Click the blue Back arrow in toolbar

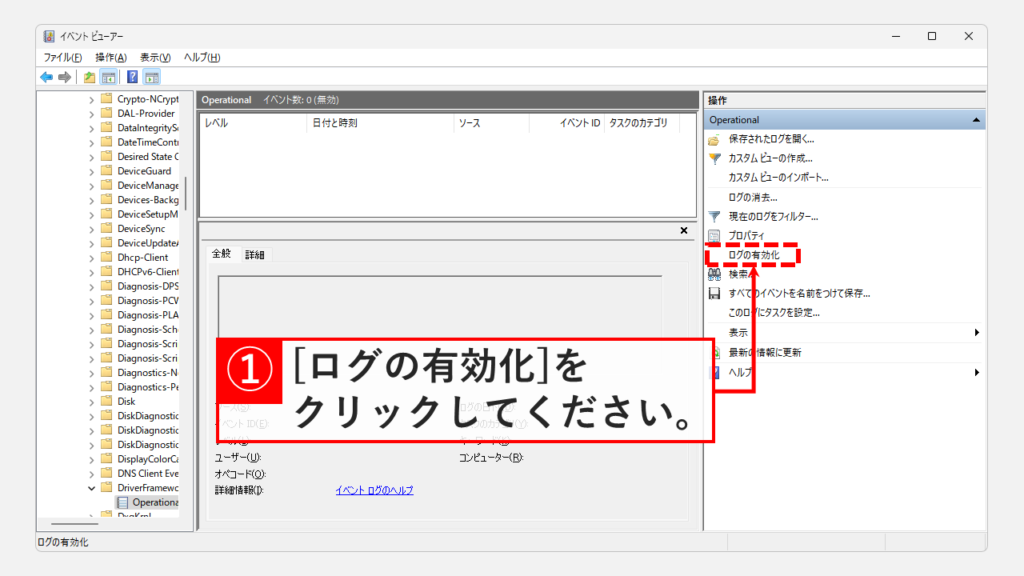pos(46,77)
